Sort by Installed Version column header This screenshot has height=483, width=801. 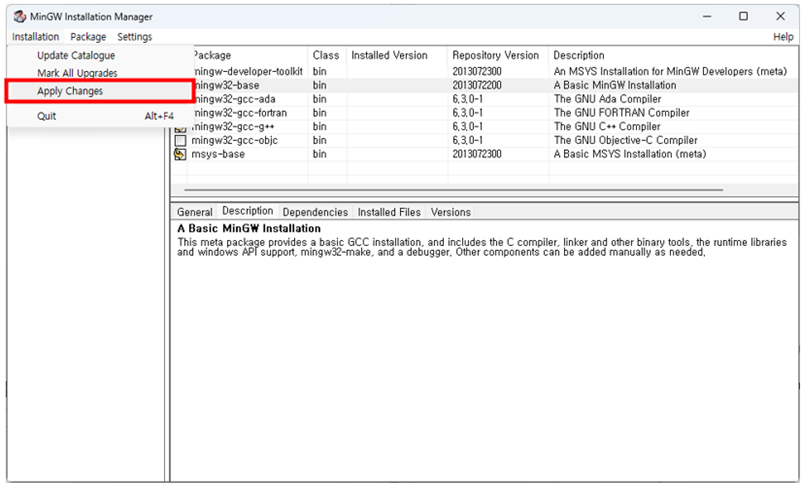point(397,55)
